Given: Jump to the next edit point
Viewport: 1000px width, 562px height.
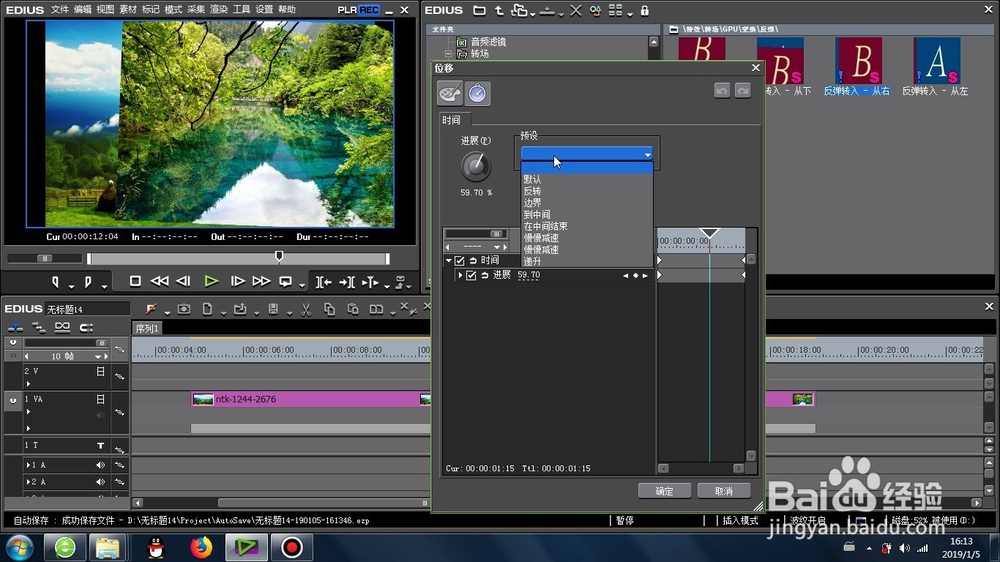Looking at the screenshot, I should (347, 282).
